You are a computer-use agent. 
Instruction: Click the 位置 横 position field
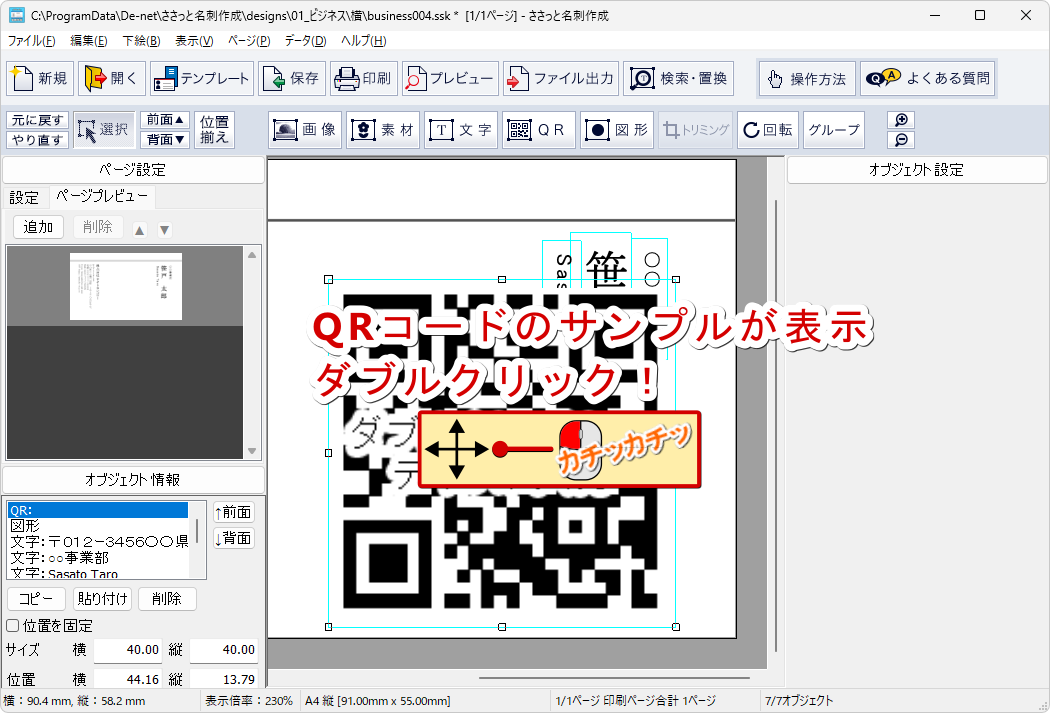pos(128,679)
